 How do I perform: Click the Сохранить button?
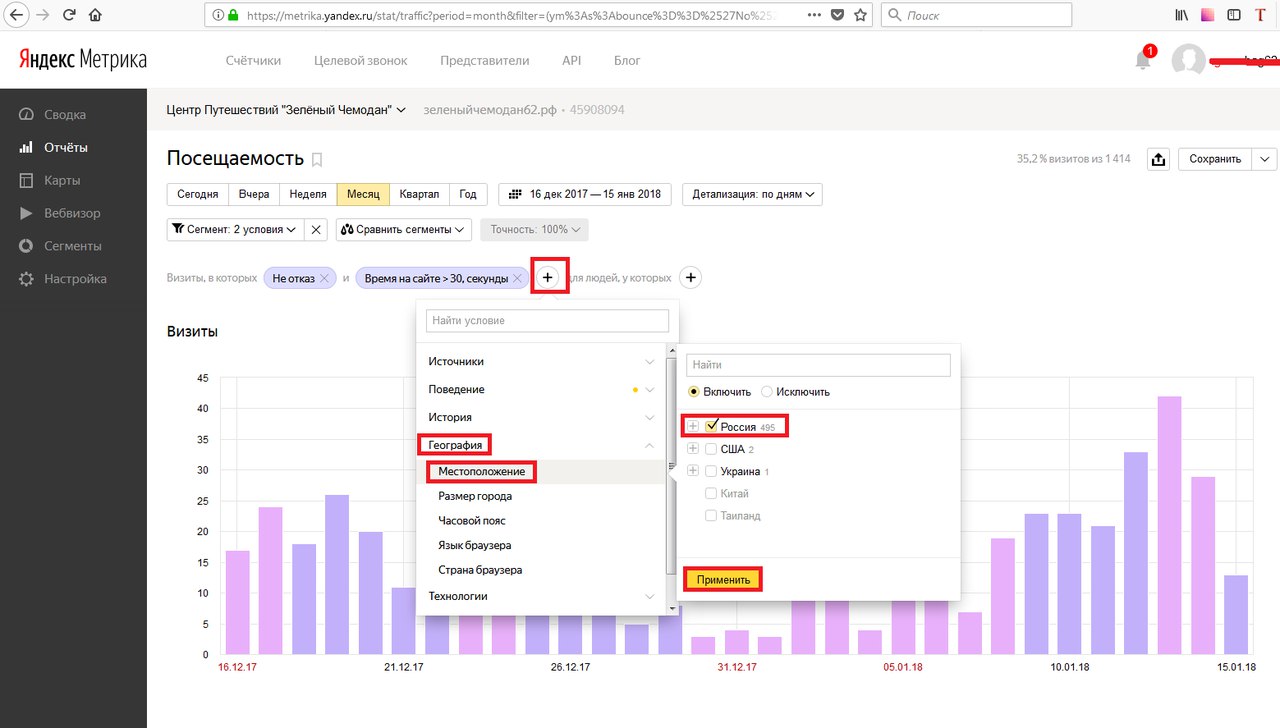click(x=1215, y=159)
